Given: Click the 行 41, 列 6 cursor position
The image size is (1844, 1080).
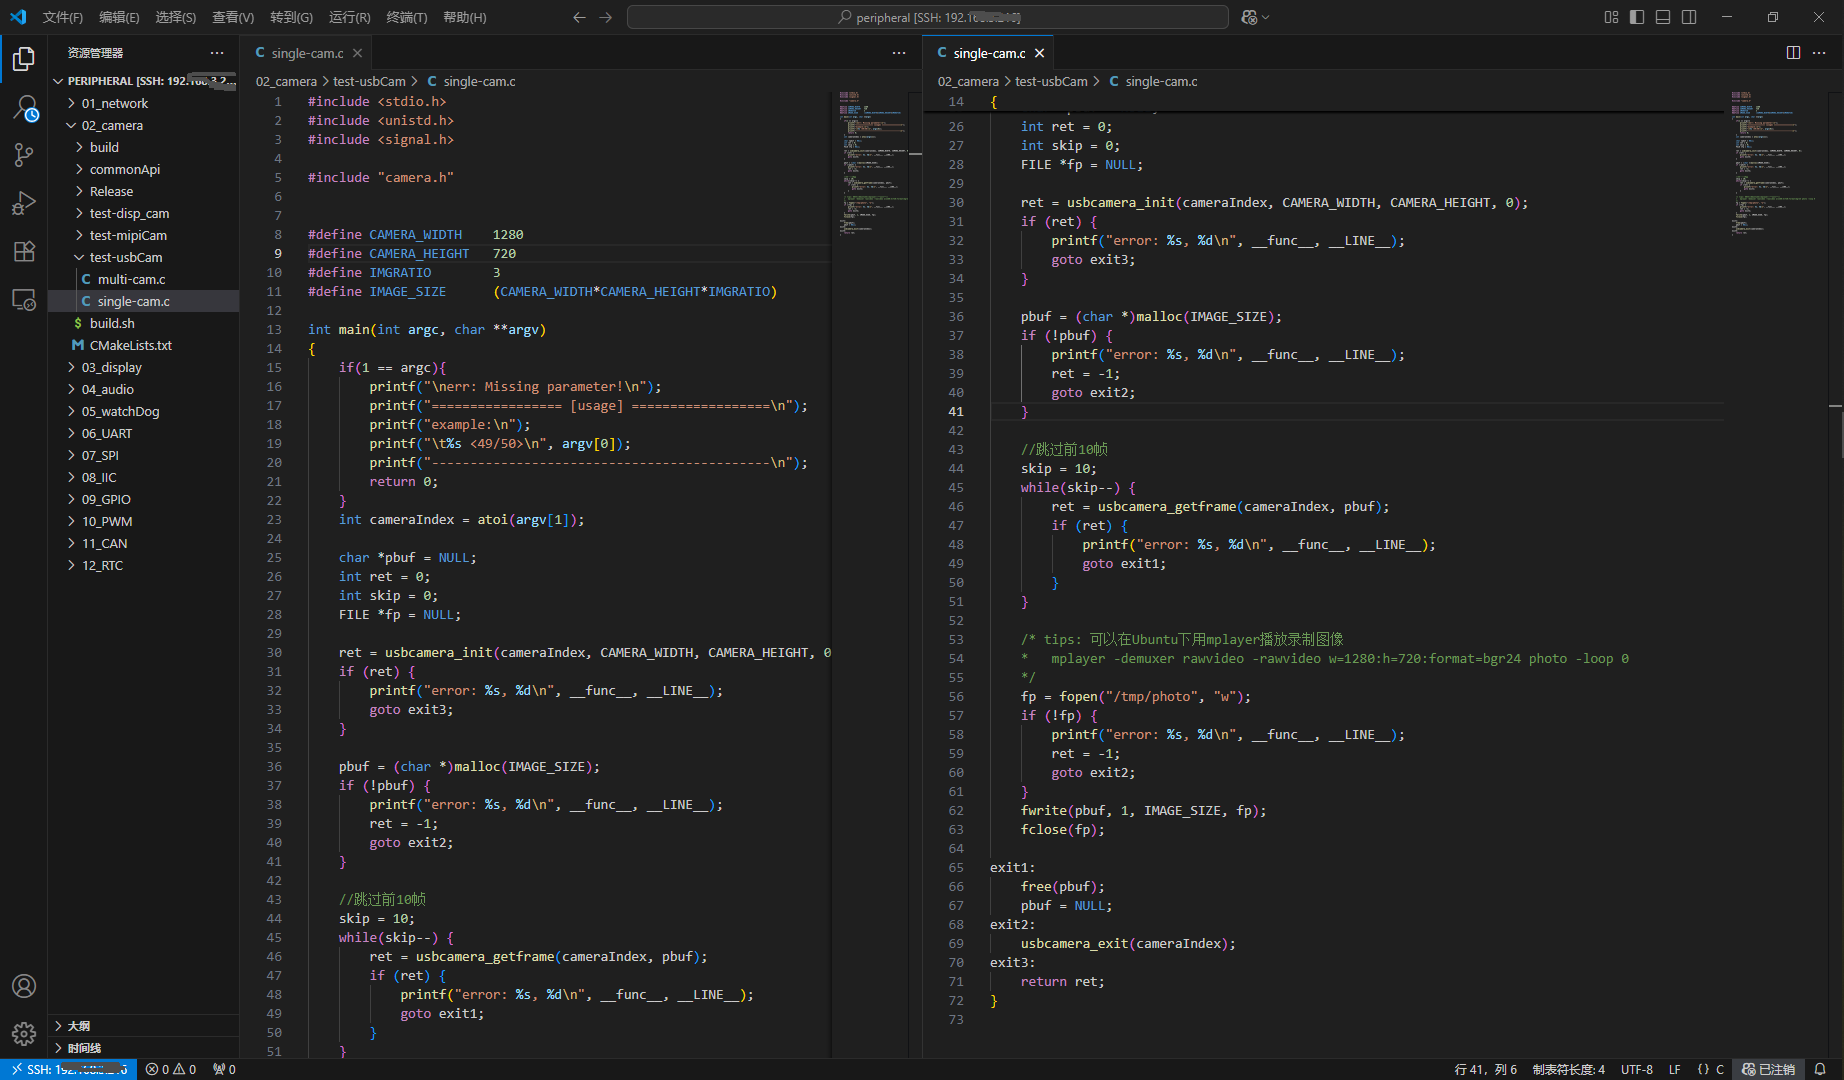Looking at the screenshot, I should (1486, 1069).
